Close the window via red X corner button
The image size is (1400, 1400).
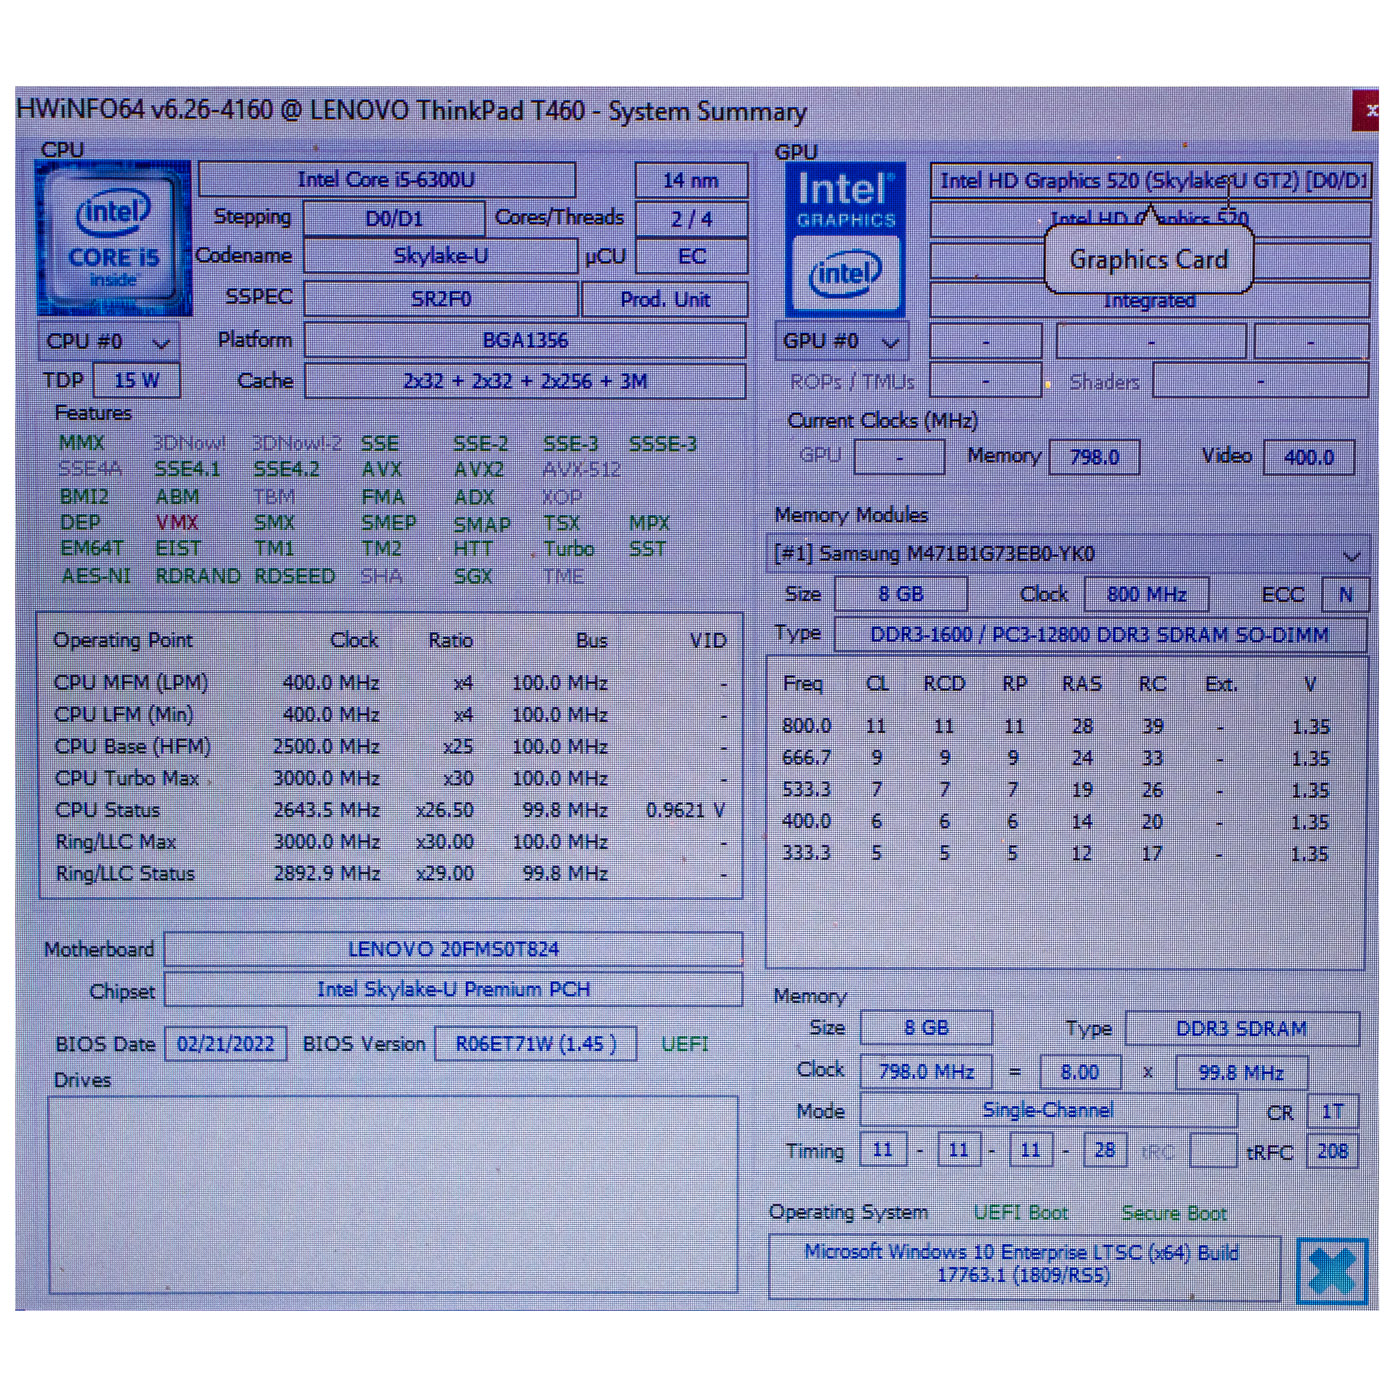[x=1367, y=111]
